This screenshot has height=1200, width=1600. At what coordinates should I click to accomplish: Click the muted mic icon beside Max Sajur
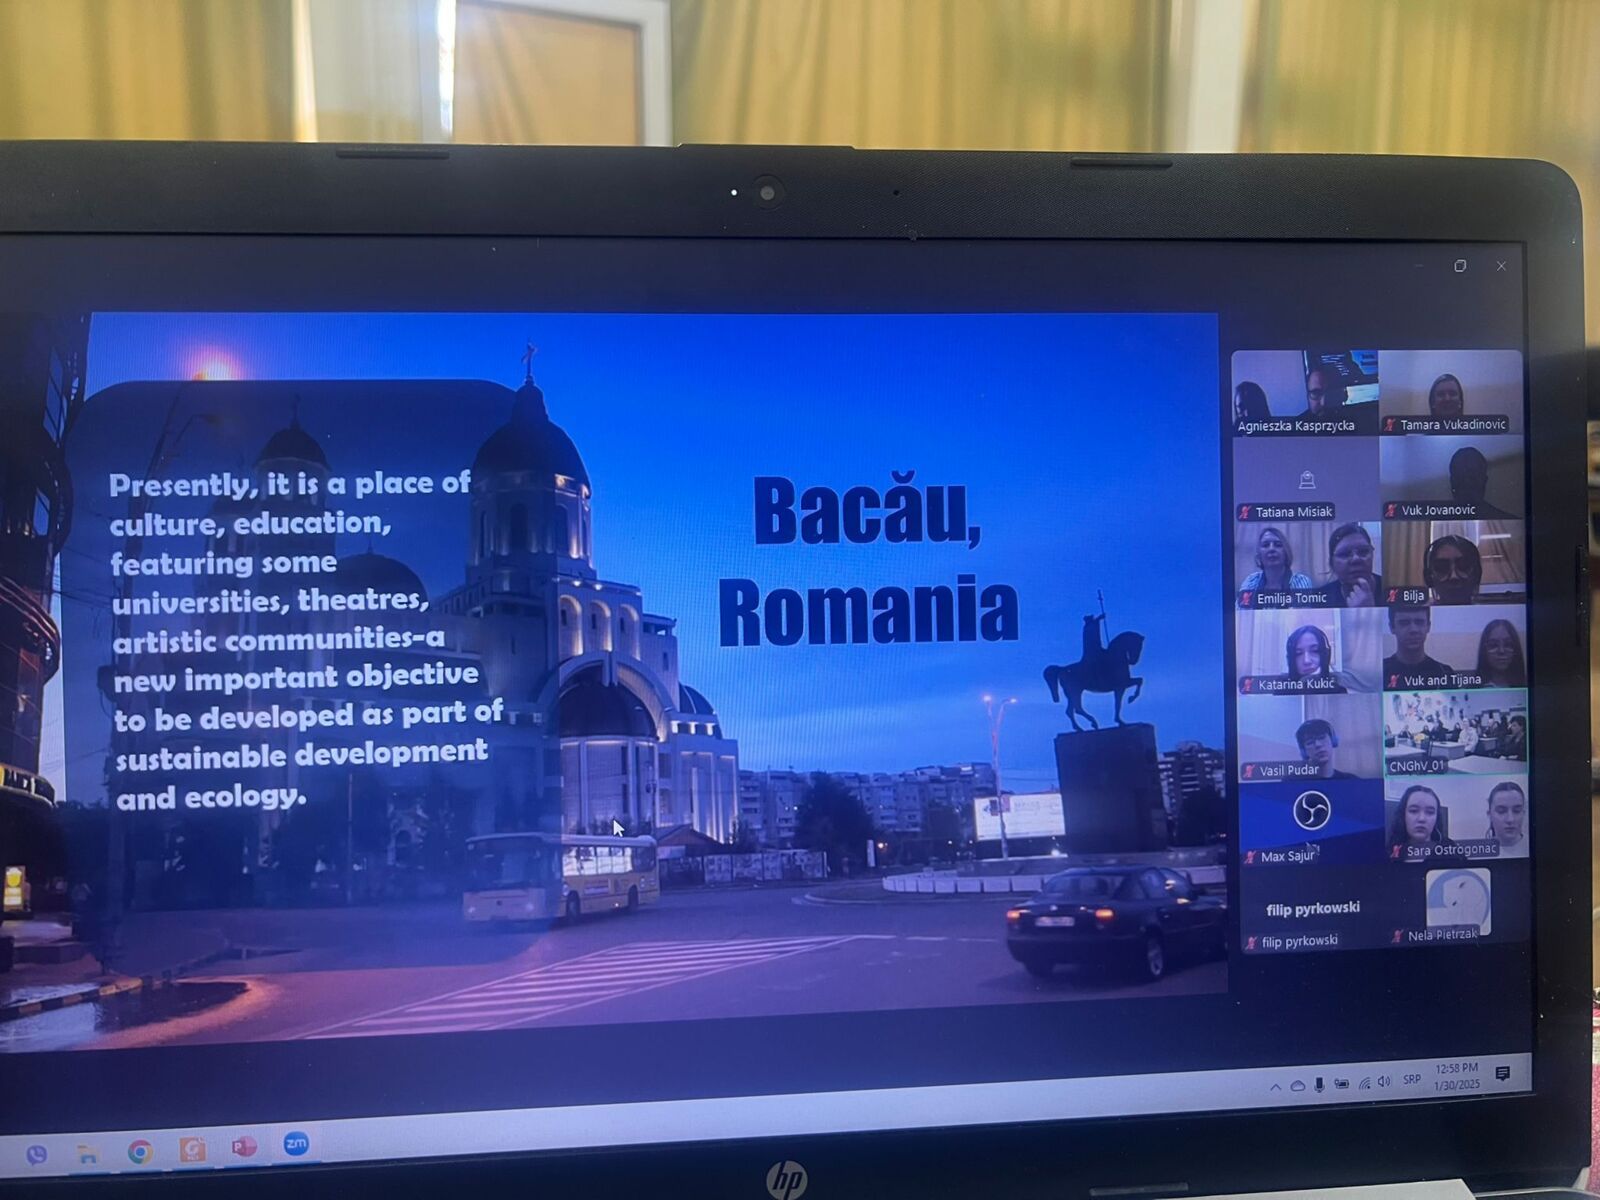pos(1249,856)
